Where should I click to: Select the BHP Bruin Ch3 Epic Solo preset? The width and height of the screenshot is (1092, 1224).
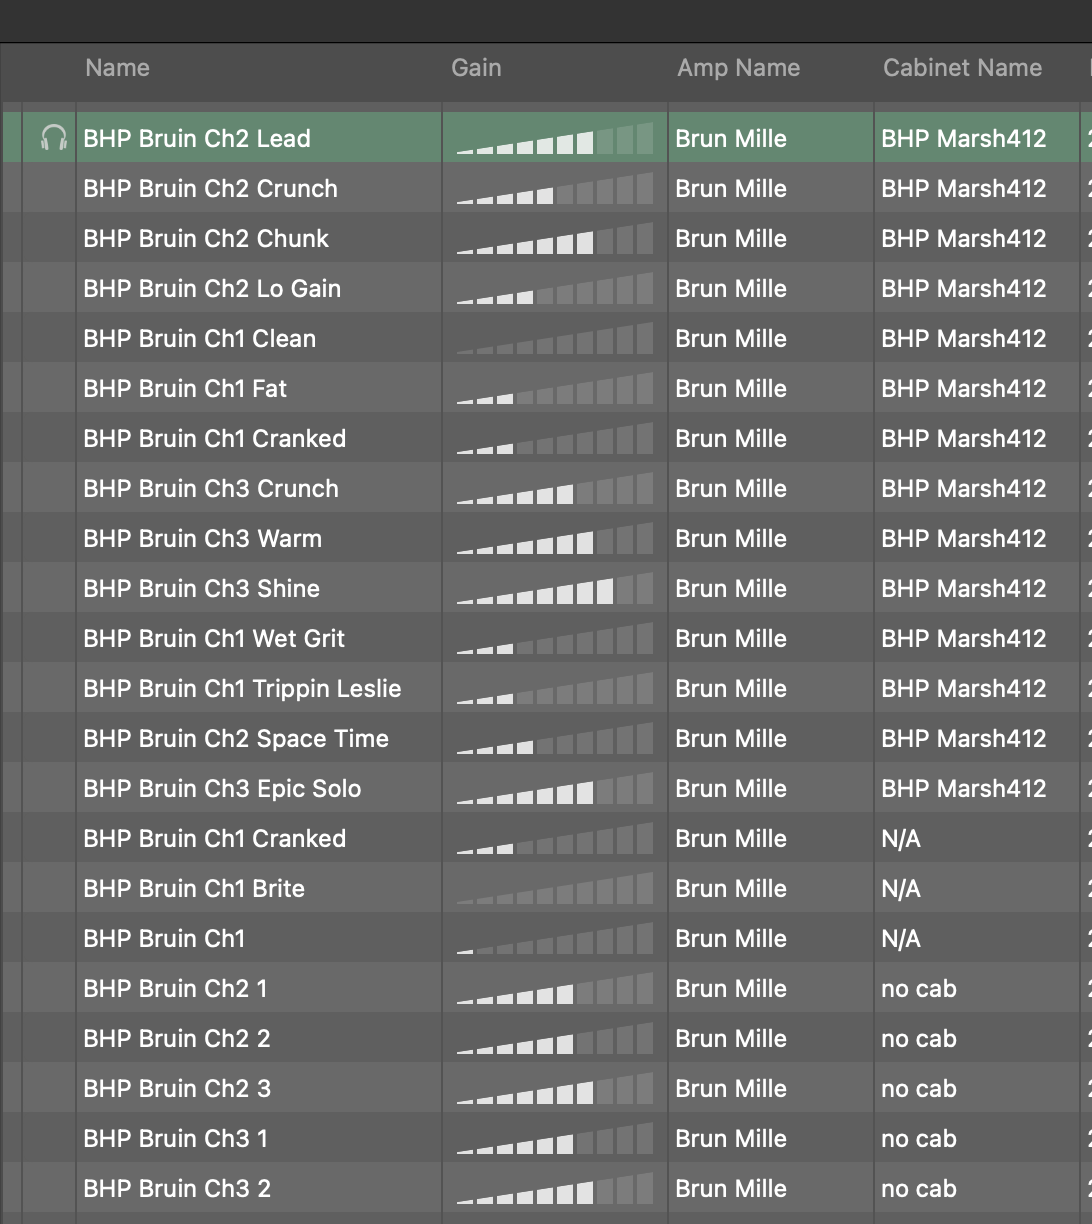tap(222, 789)
